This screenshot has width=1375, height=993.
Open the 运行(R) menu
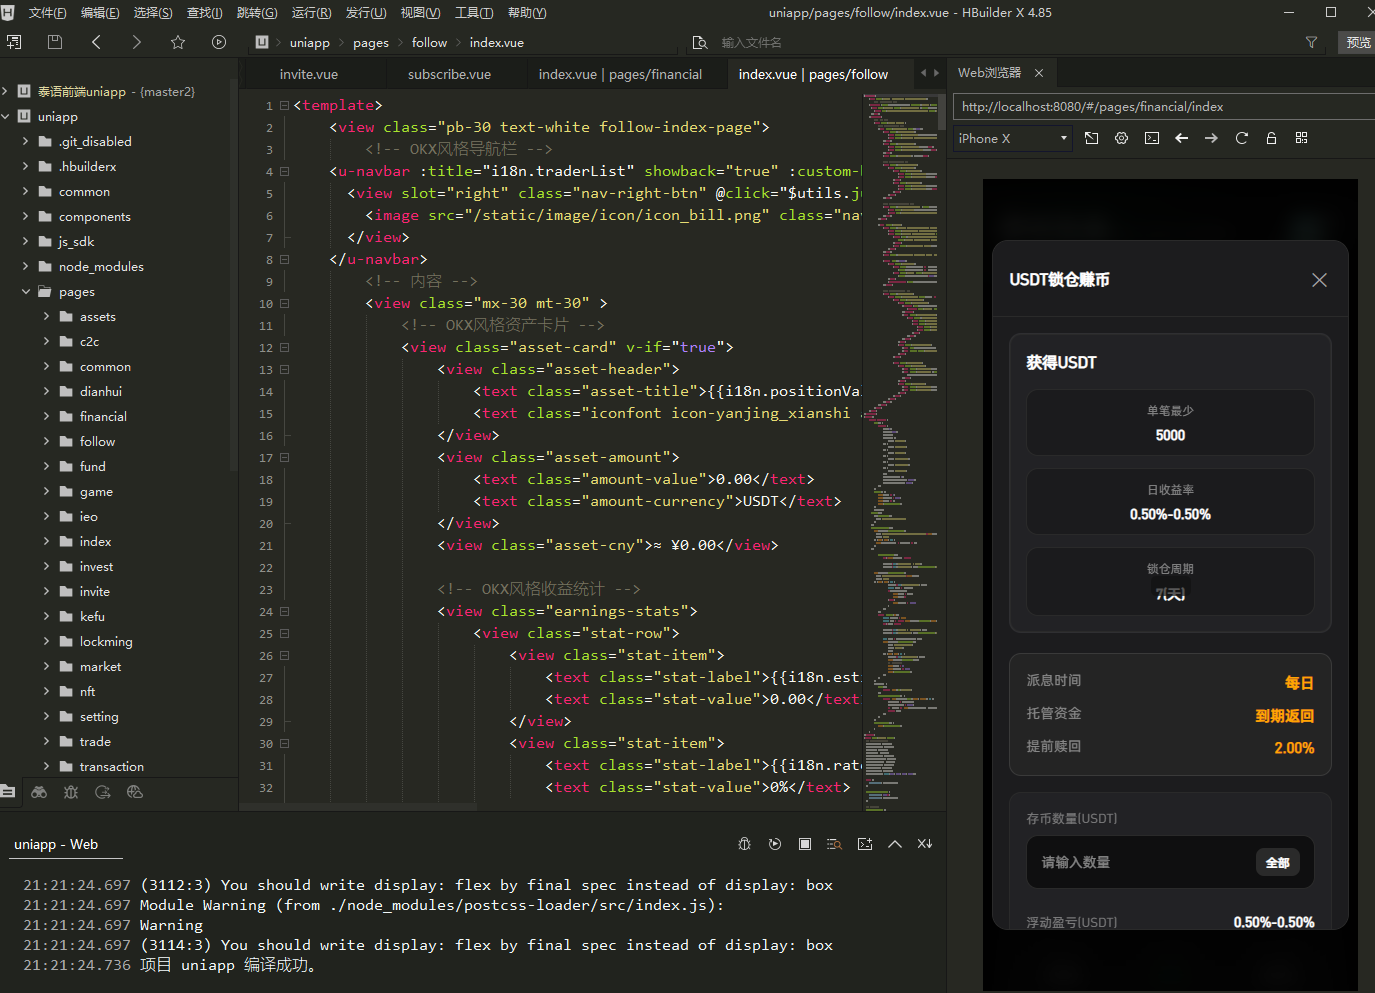point(311,13)
